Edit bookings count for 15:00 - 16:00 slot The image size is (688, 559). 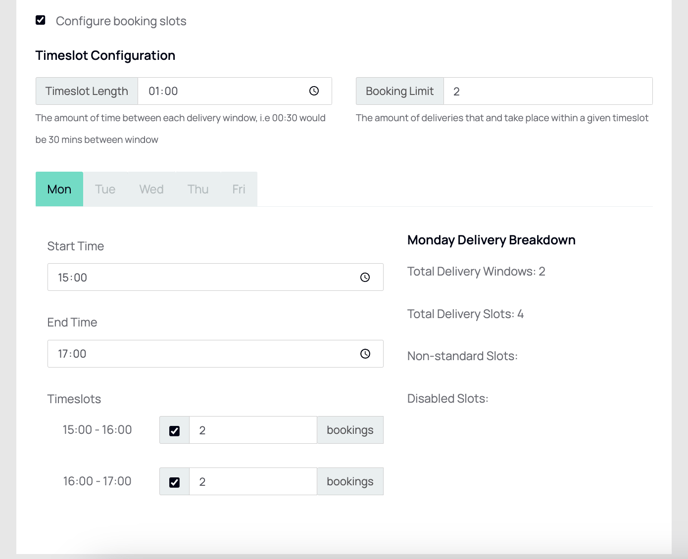tap(253, 430)
